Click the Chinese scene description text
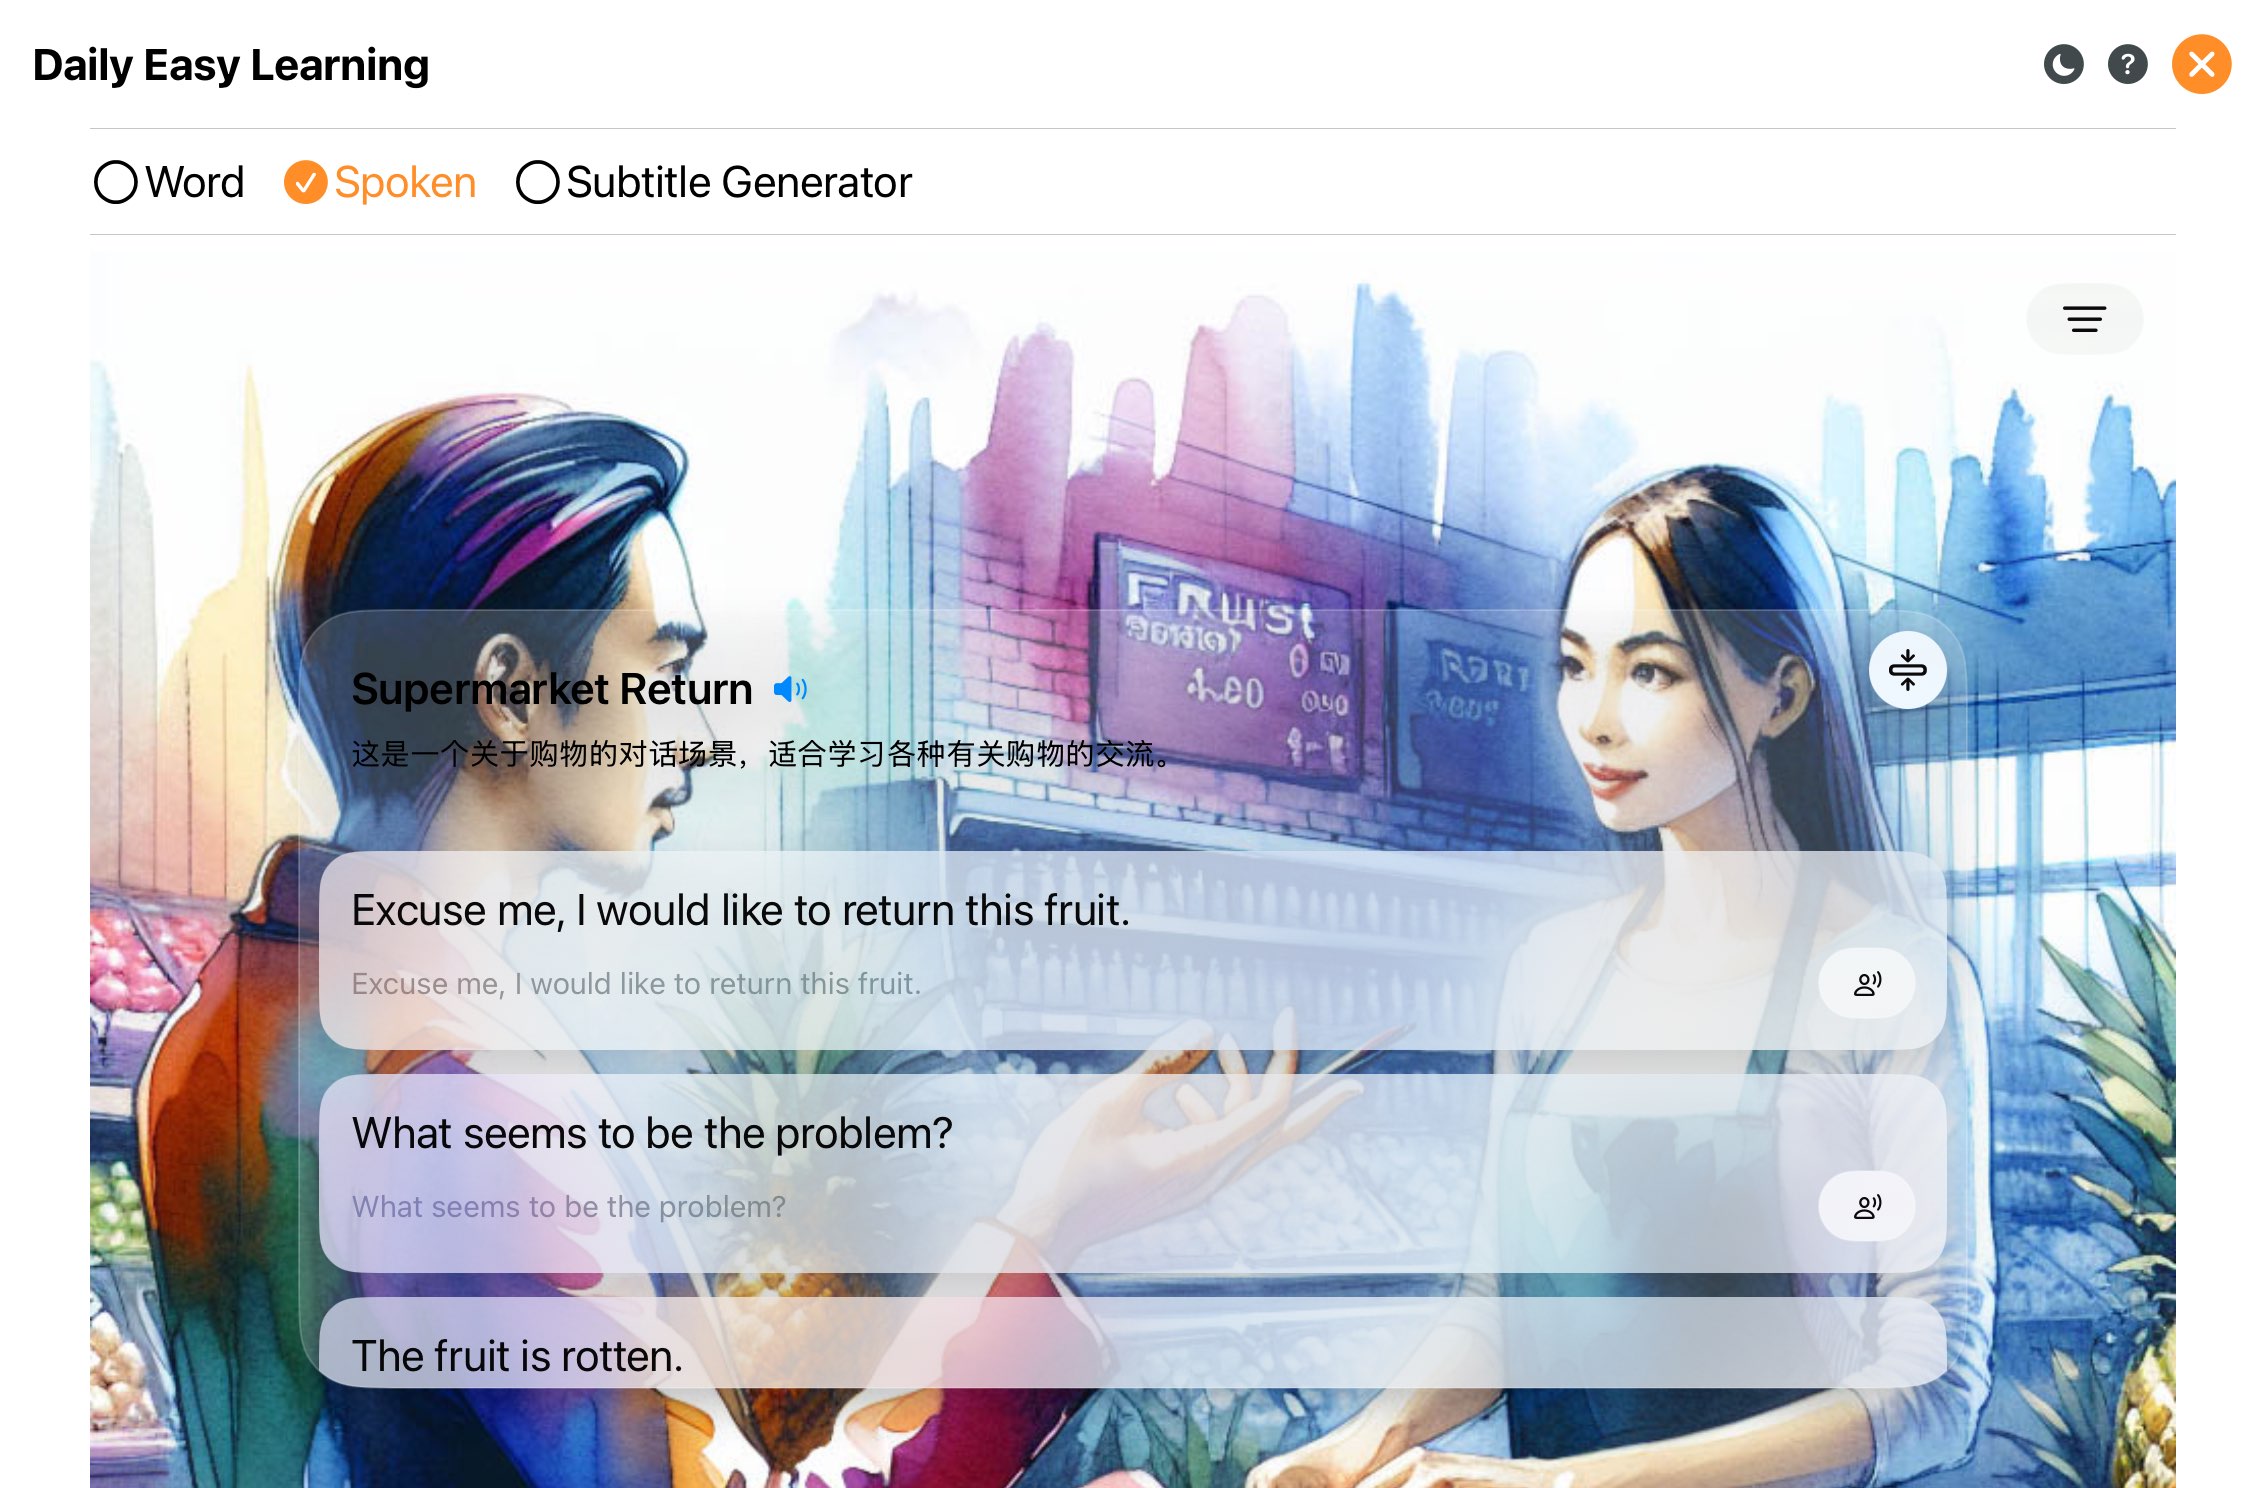2266x1488 pixels. click(x=762, y=754)
